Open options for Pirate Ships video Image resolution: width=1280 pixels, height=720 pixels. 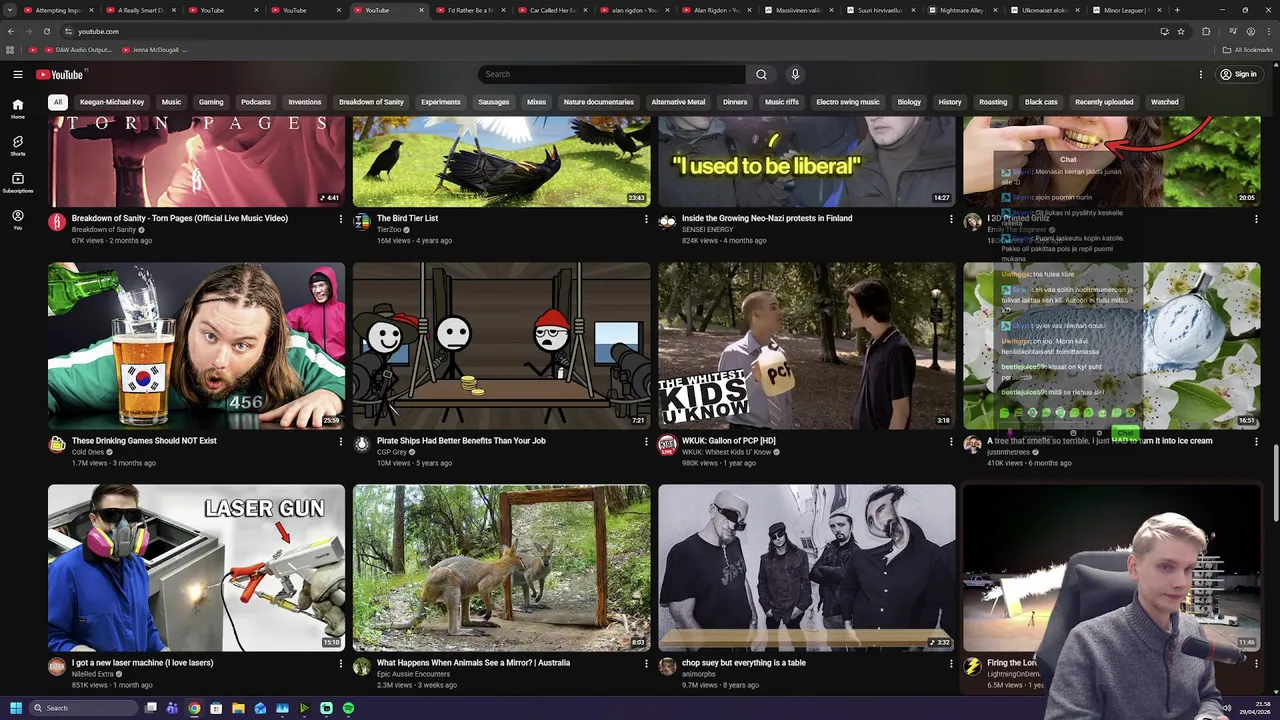tap(646, 441)
